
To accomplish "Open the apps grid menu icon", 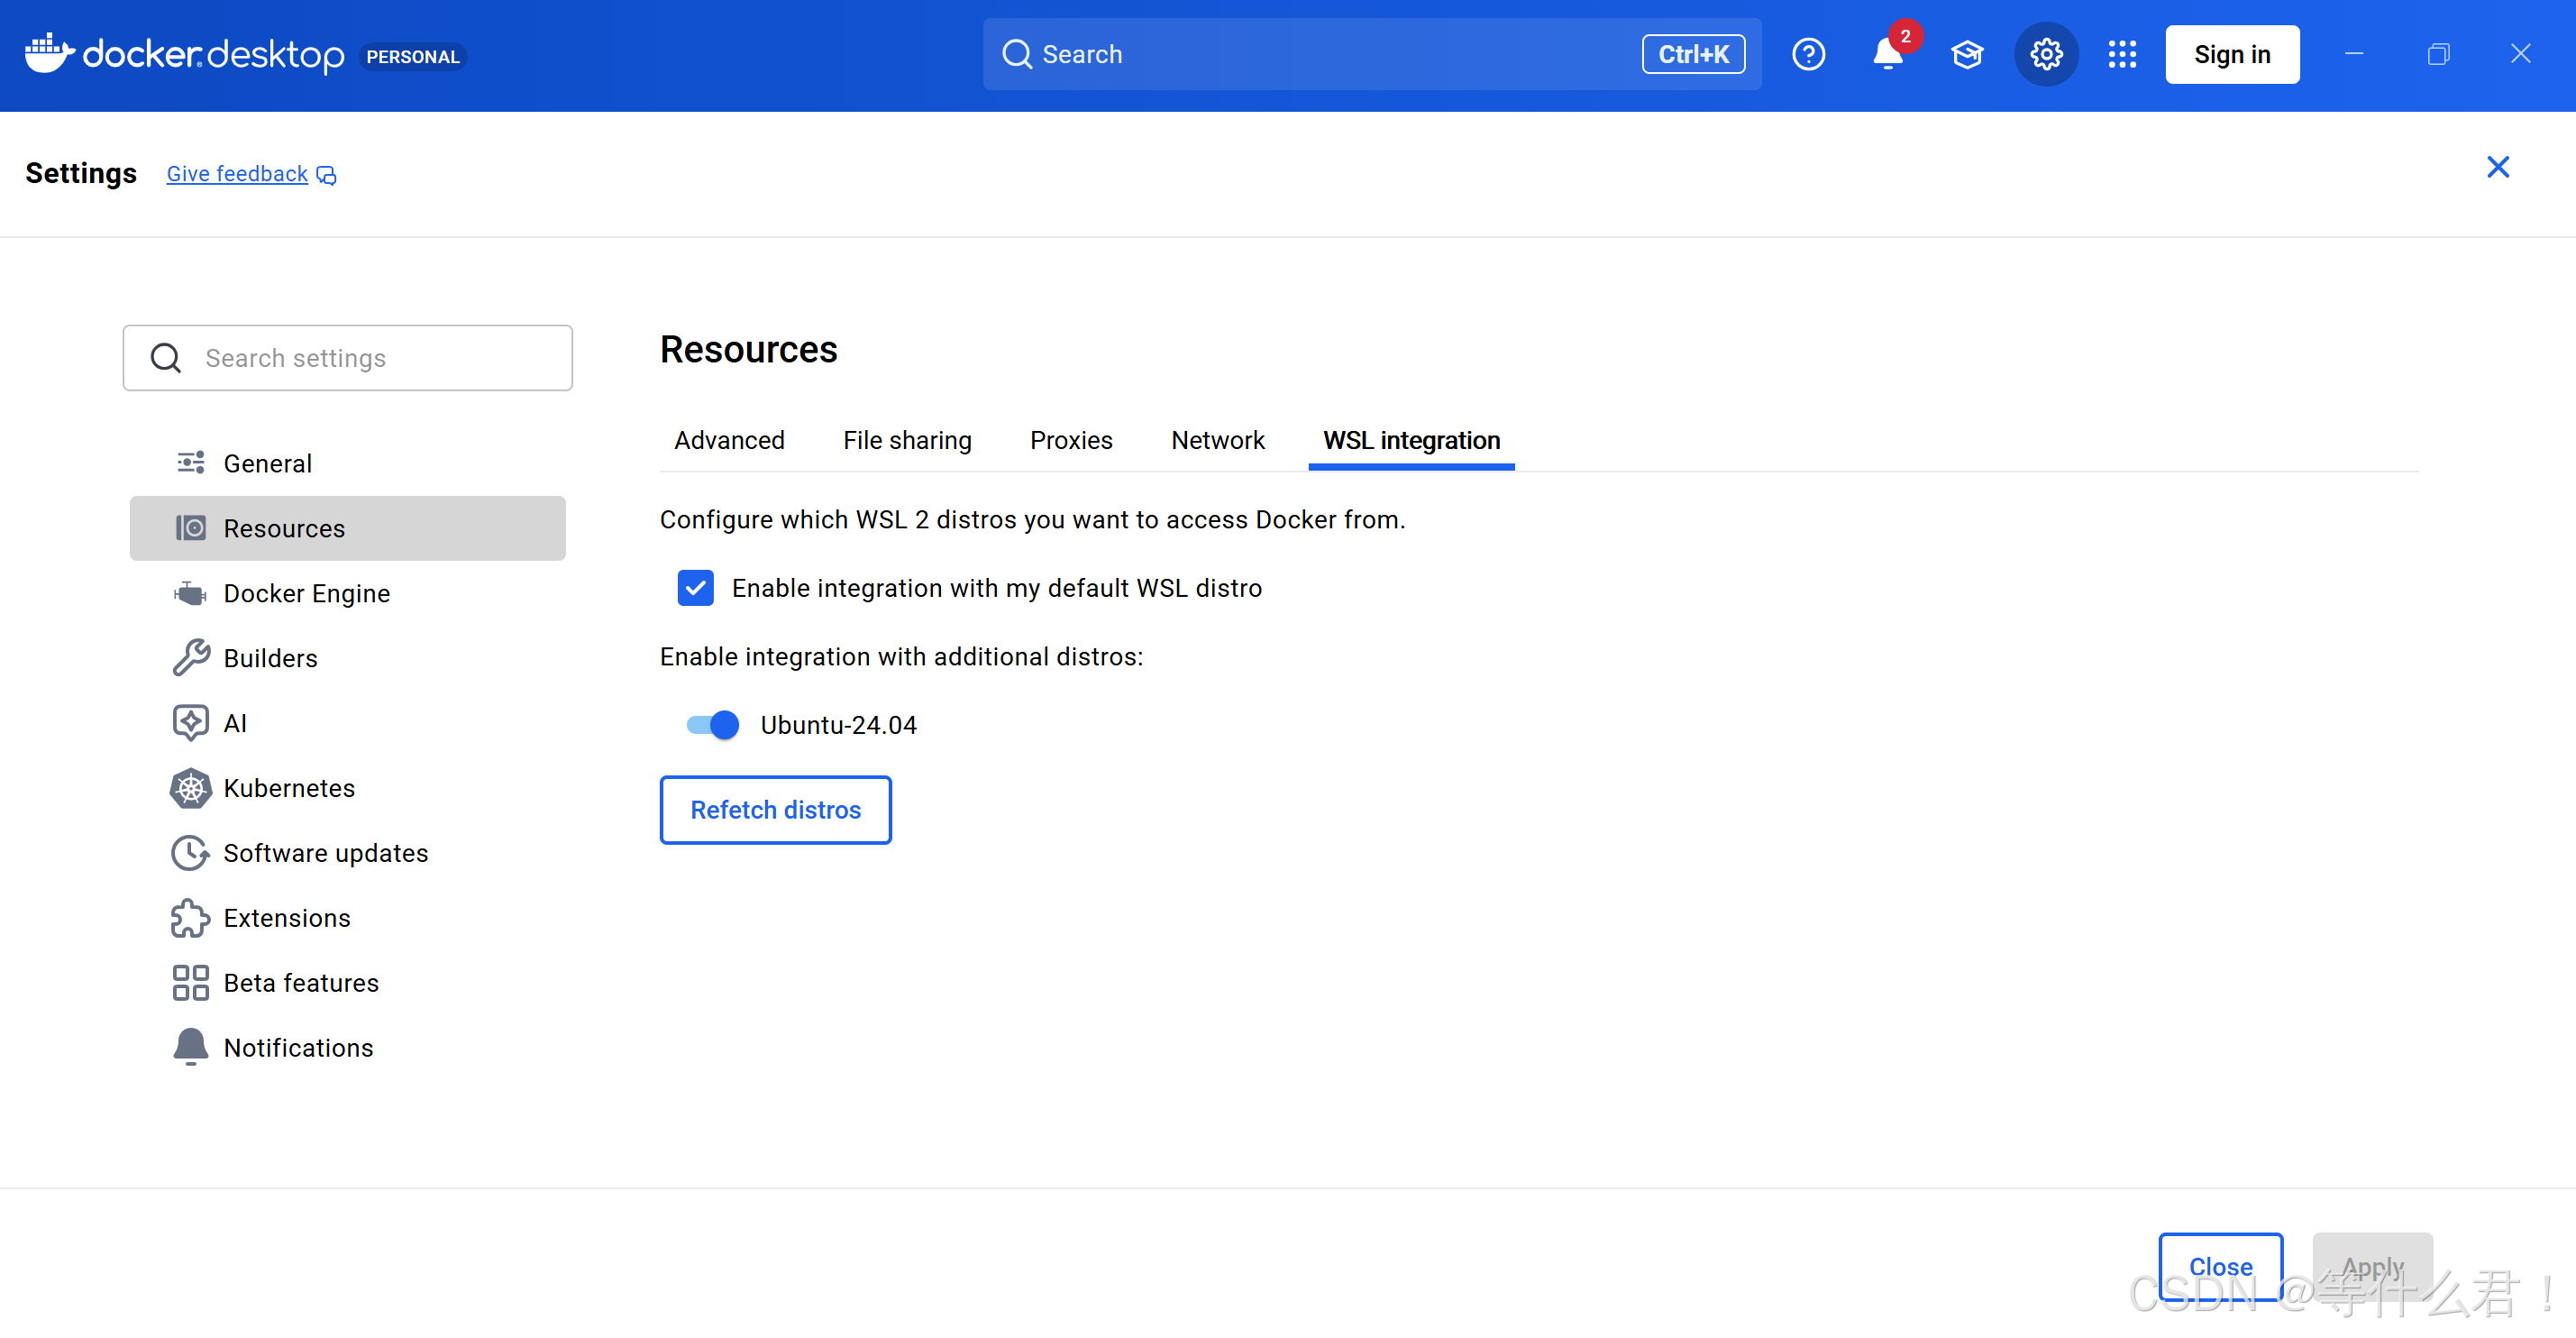I will click(x=2122, y=54).
